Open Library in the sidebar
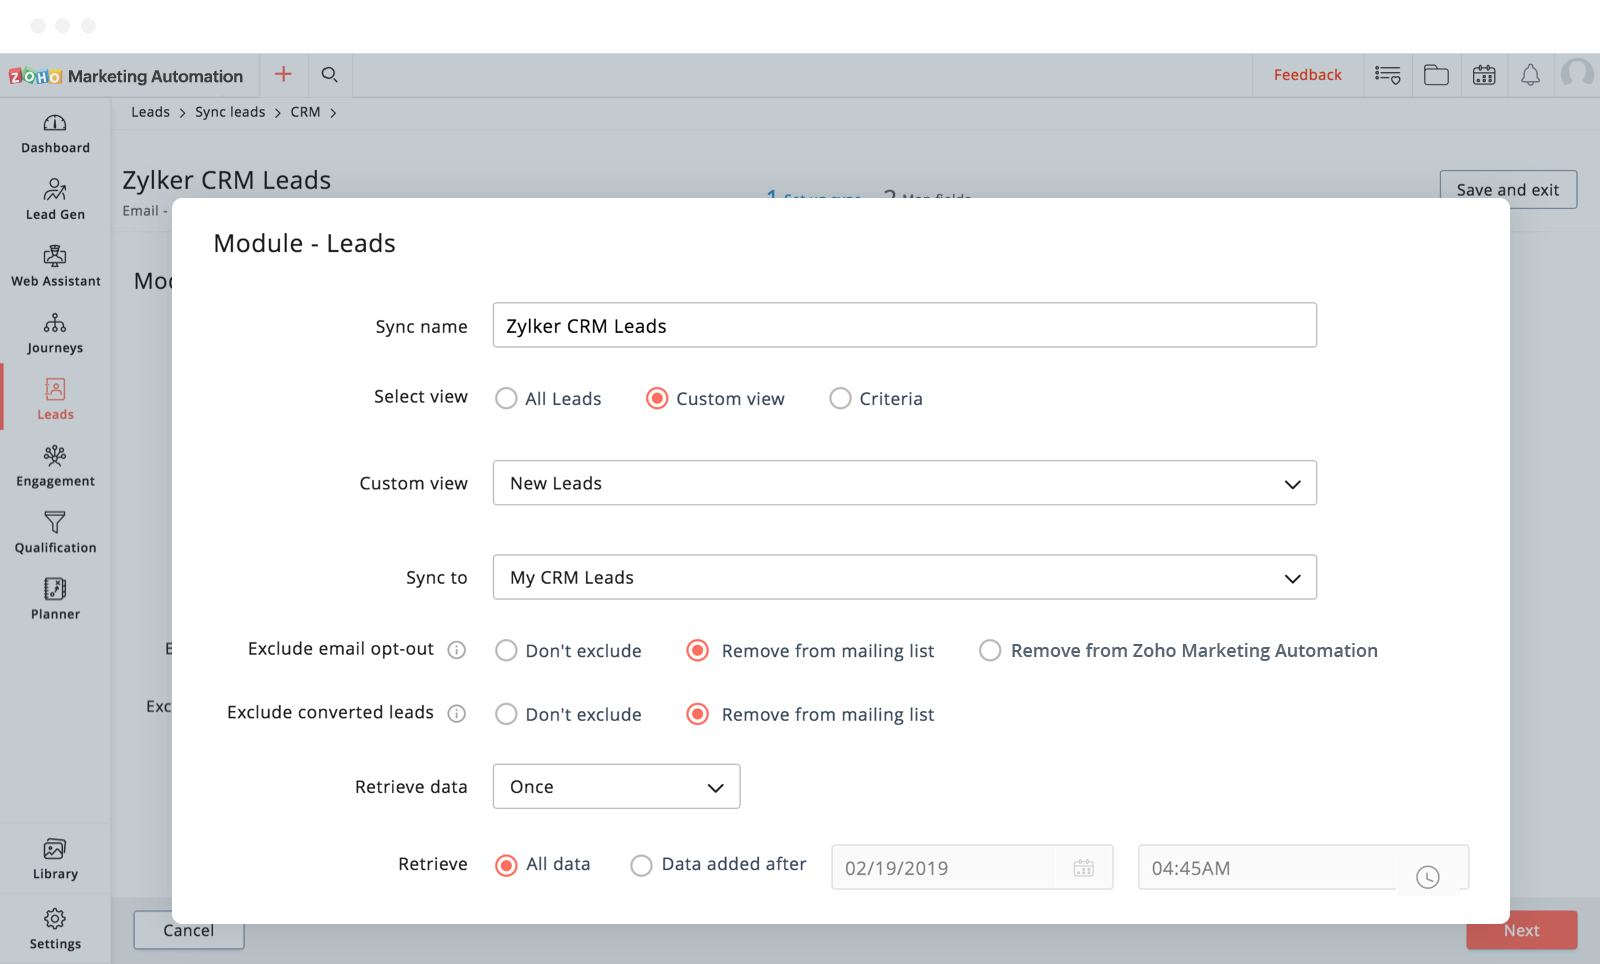This screenshot has width=1600, height=964. pyautogui.click(x=55, y=860)
